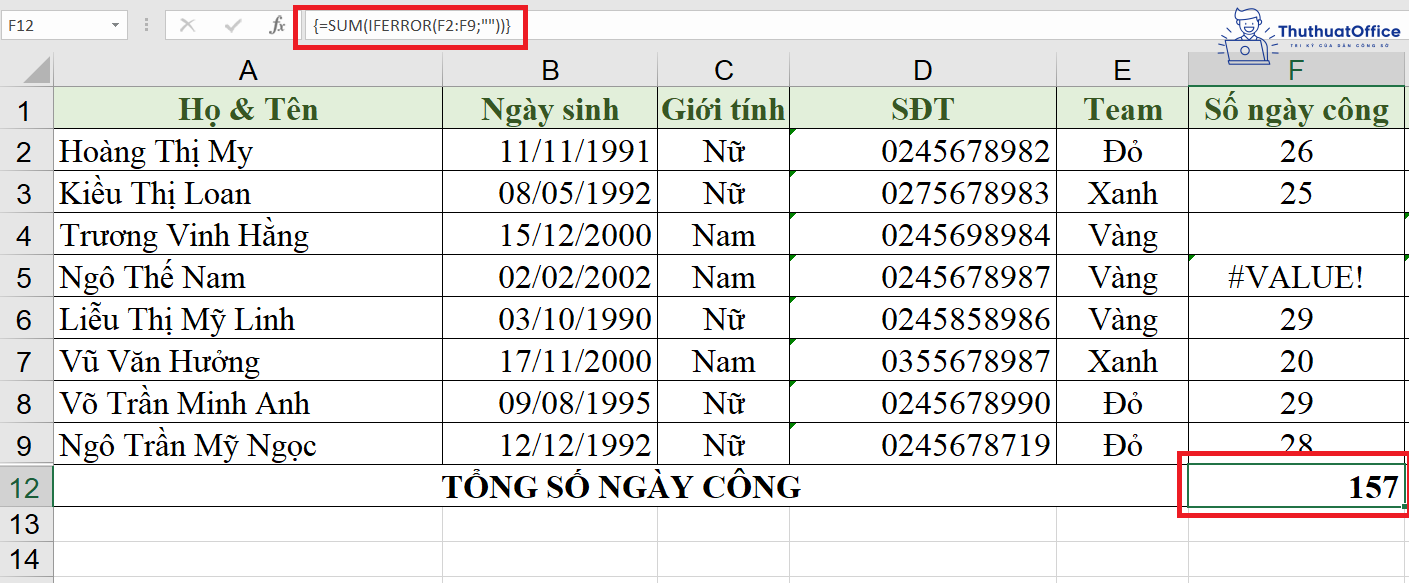The image size is (1409, 583).
Task: Select the Team header cell
Action: [1121, 110]
